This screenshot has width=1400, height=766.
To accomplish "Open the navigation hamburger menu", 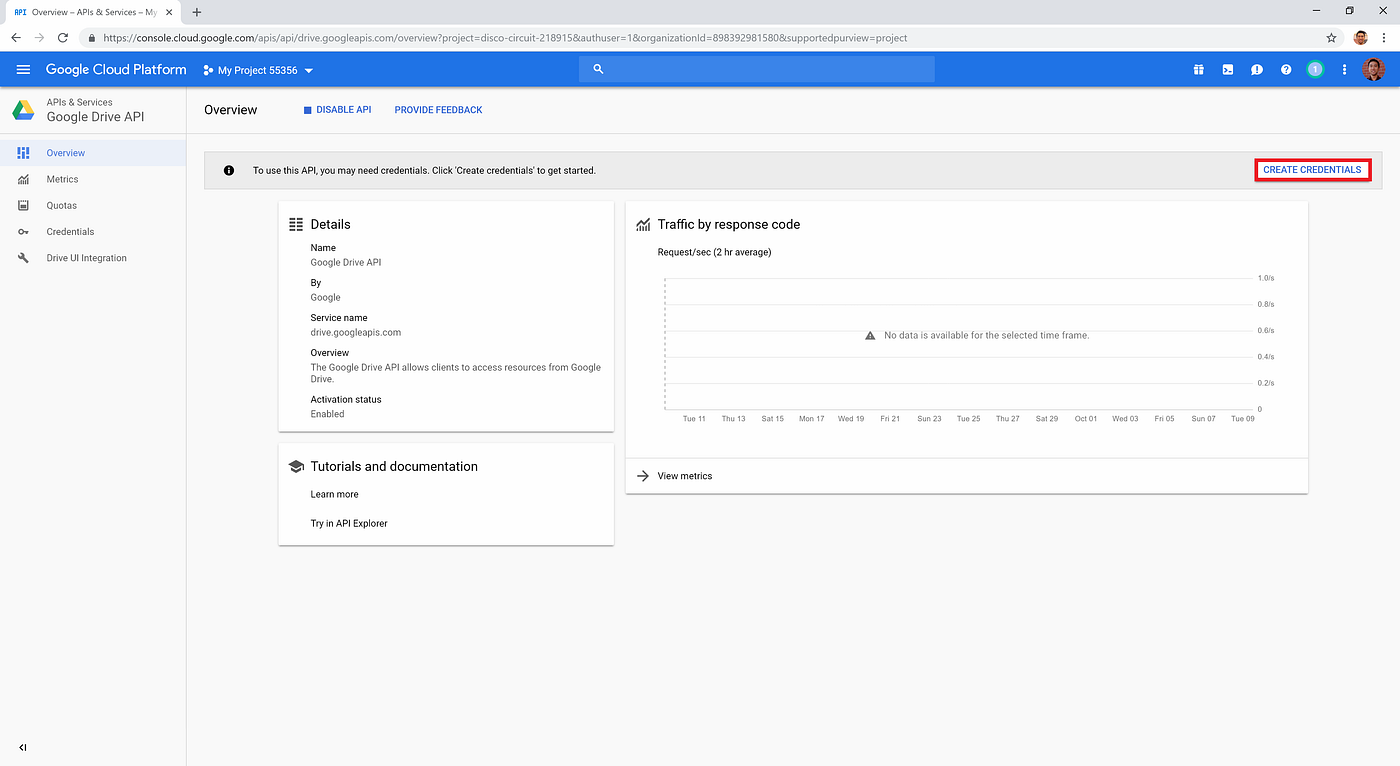I will [22, 69].
